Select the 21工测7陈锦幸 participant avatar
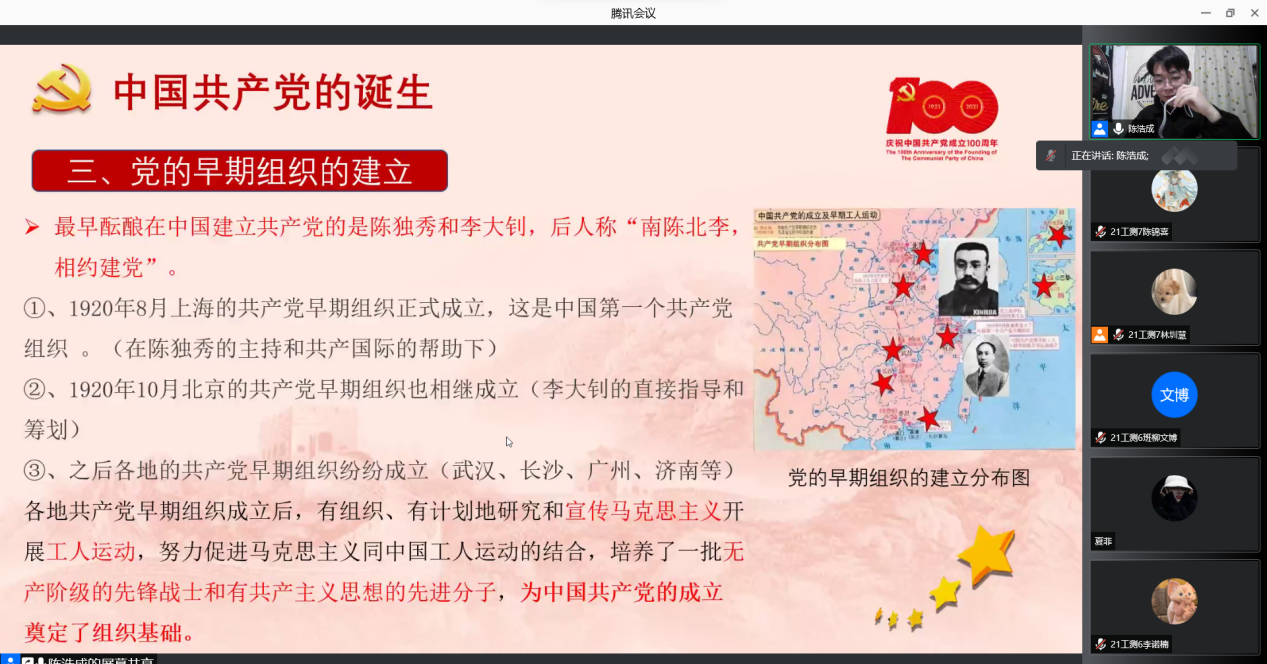 (x=1174, y=188)
